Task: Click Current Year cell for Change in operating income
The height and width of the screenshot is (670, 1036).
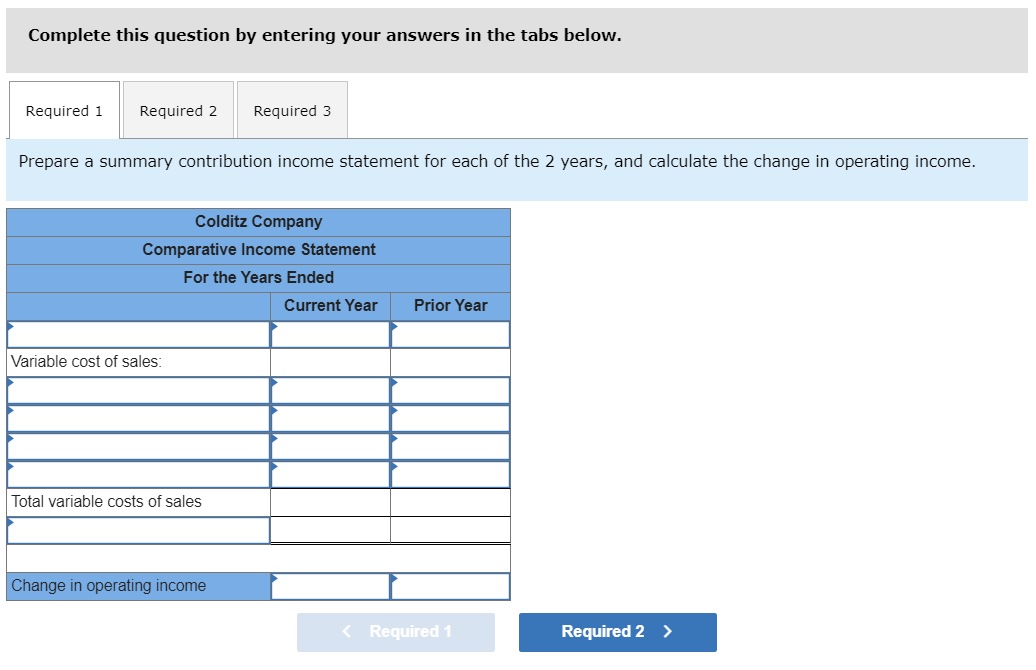Action: coord(330,586)
